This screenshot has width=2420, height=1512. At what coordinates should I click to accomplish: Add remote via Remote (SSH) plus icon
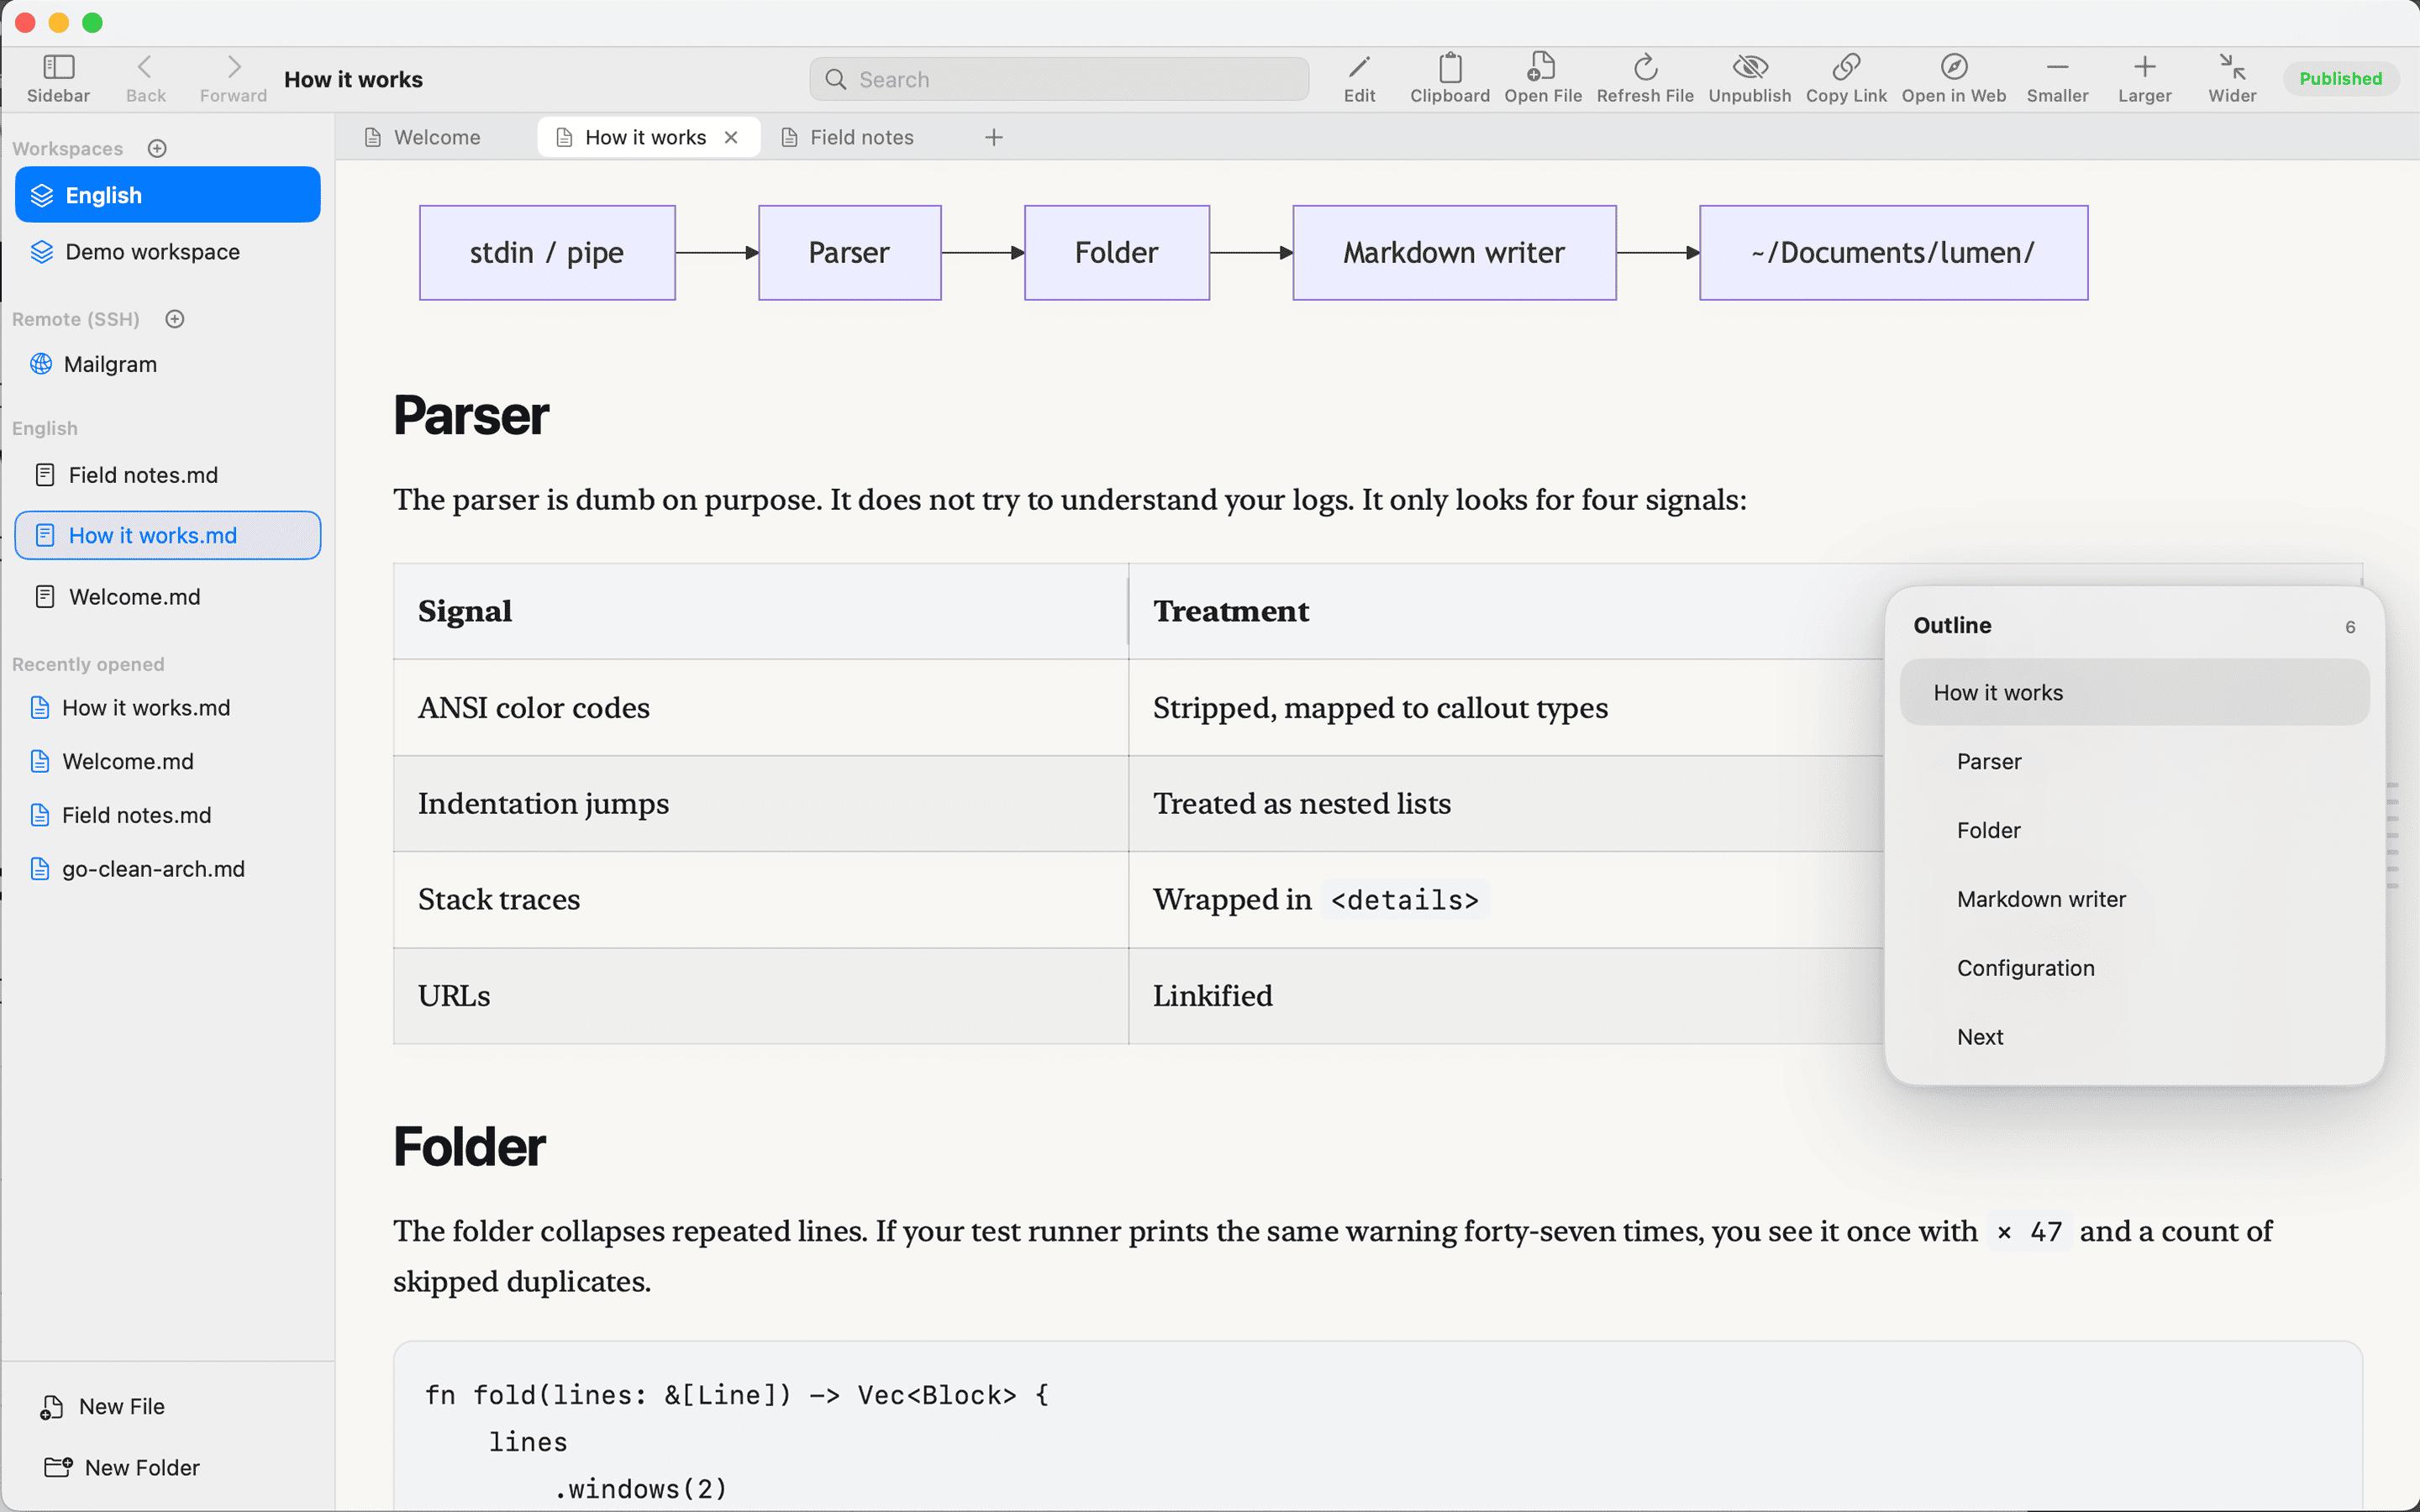[175, 319]
